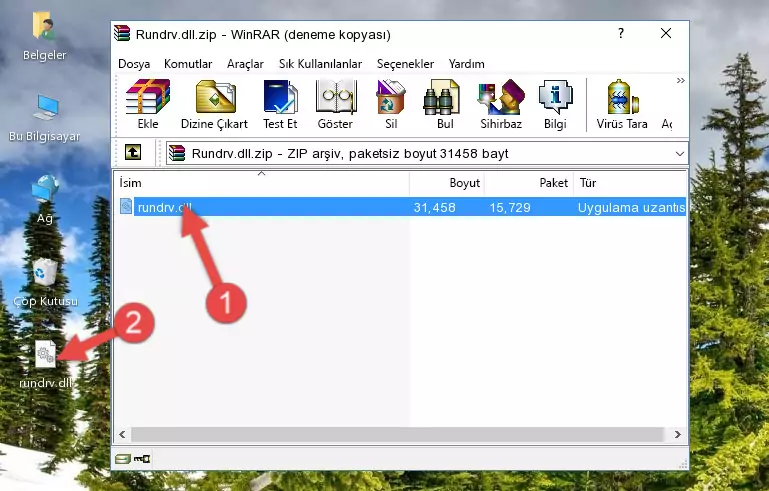Open the Sık Kullanılanlar menu
Image resolution: width=769 pixels, height=491 pixels.
tap(320, 64)
